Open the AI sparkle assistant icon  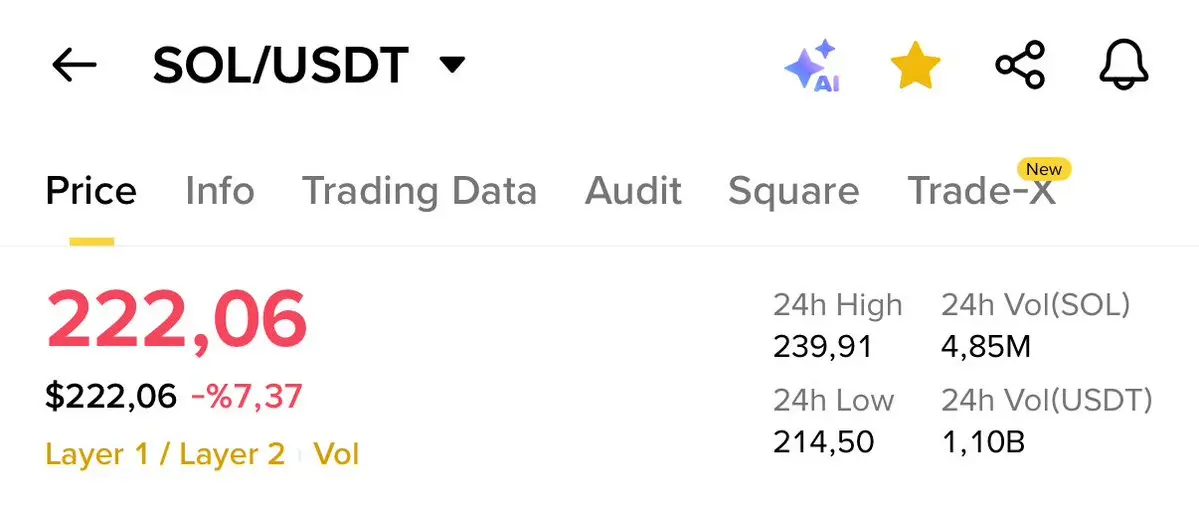(x=813, y=67)
